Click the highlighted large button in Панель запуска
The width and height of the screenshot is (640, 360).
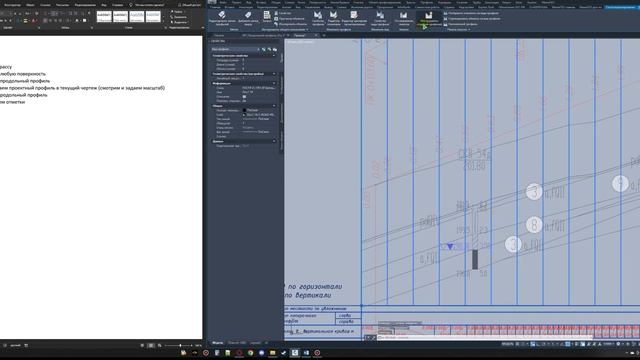[429, 19]
